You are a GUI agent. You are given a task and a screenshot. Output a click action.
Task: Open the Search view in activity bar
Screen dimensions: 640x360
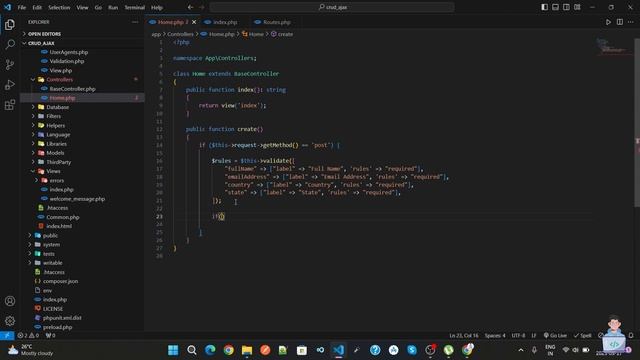(10, 44)
